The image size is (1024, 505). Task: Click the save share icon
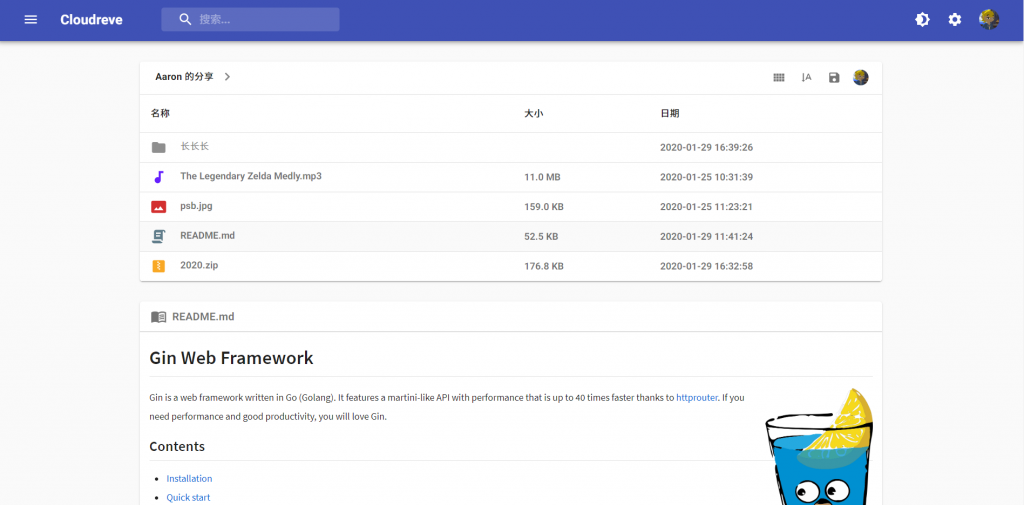click(x=834, y=78)
